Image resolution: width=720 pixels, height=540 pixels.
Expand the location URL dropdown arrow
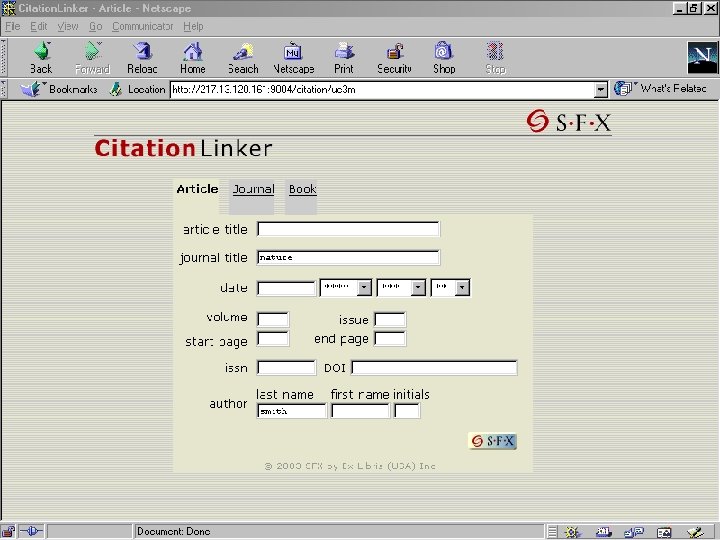click(x=601, y=90)
